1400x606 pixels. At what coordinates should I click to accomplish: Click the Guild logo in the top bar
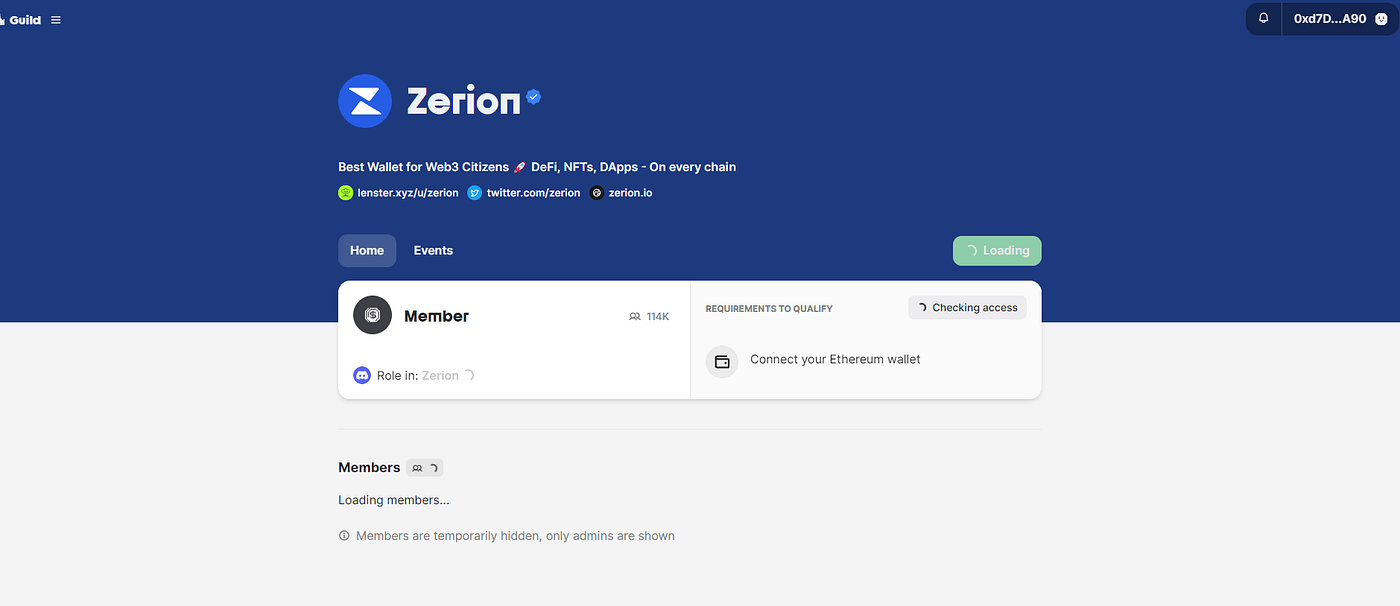[x=20, y=20]
